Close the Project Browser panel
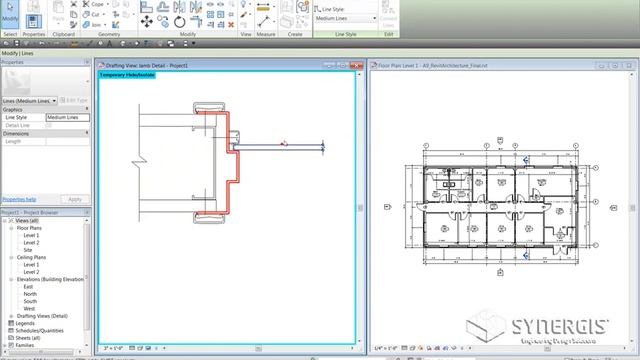Screen dimensions: 640x360 click(87, 213)
